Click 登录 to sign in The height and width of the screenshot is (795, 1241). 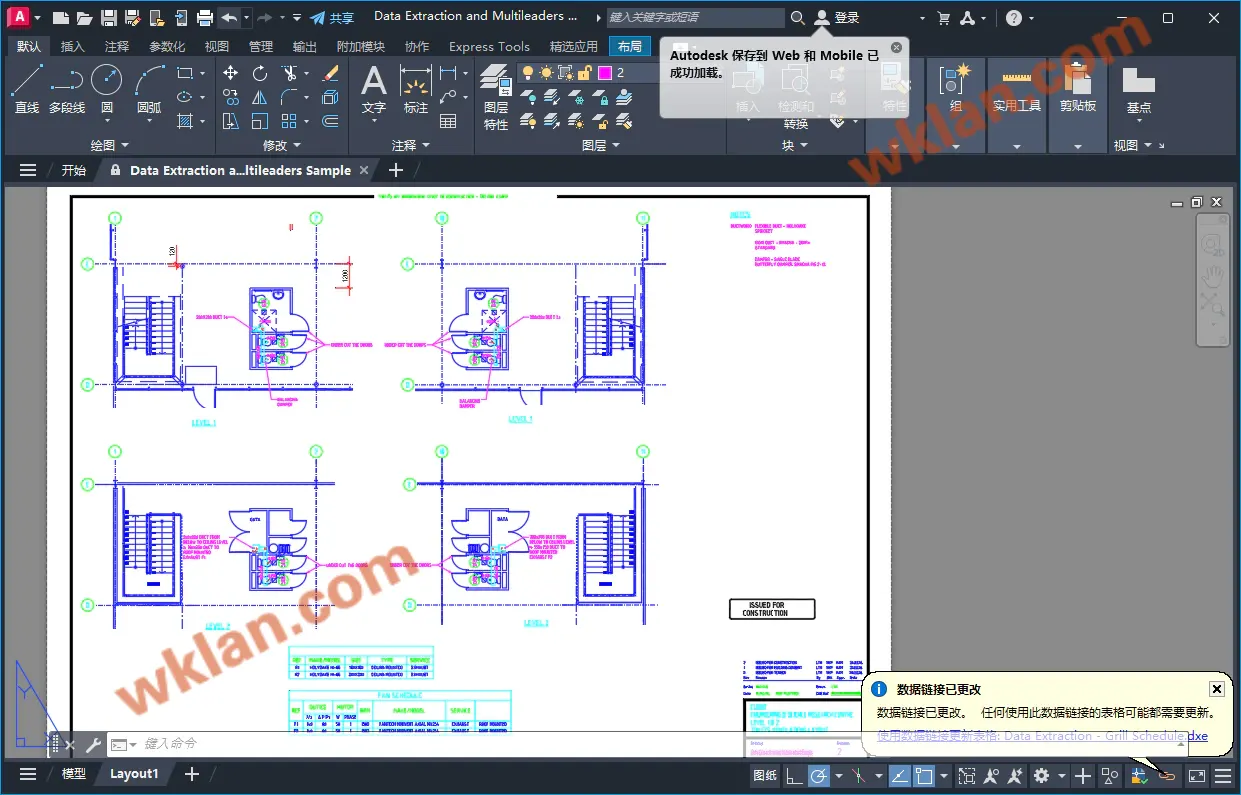point(837,18)
